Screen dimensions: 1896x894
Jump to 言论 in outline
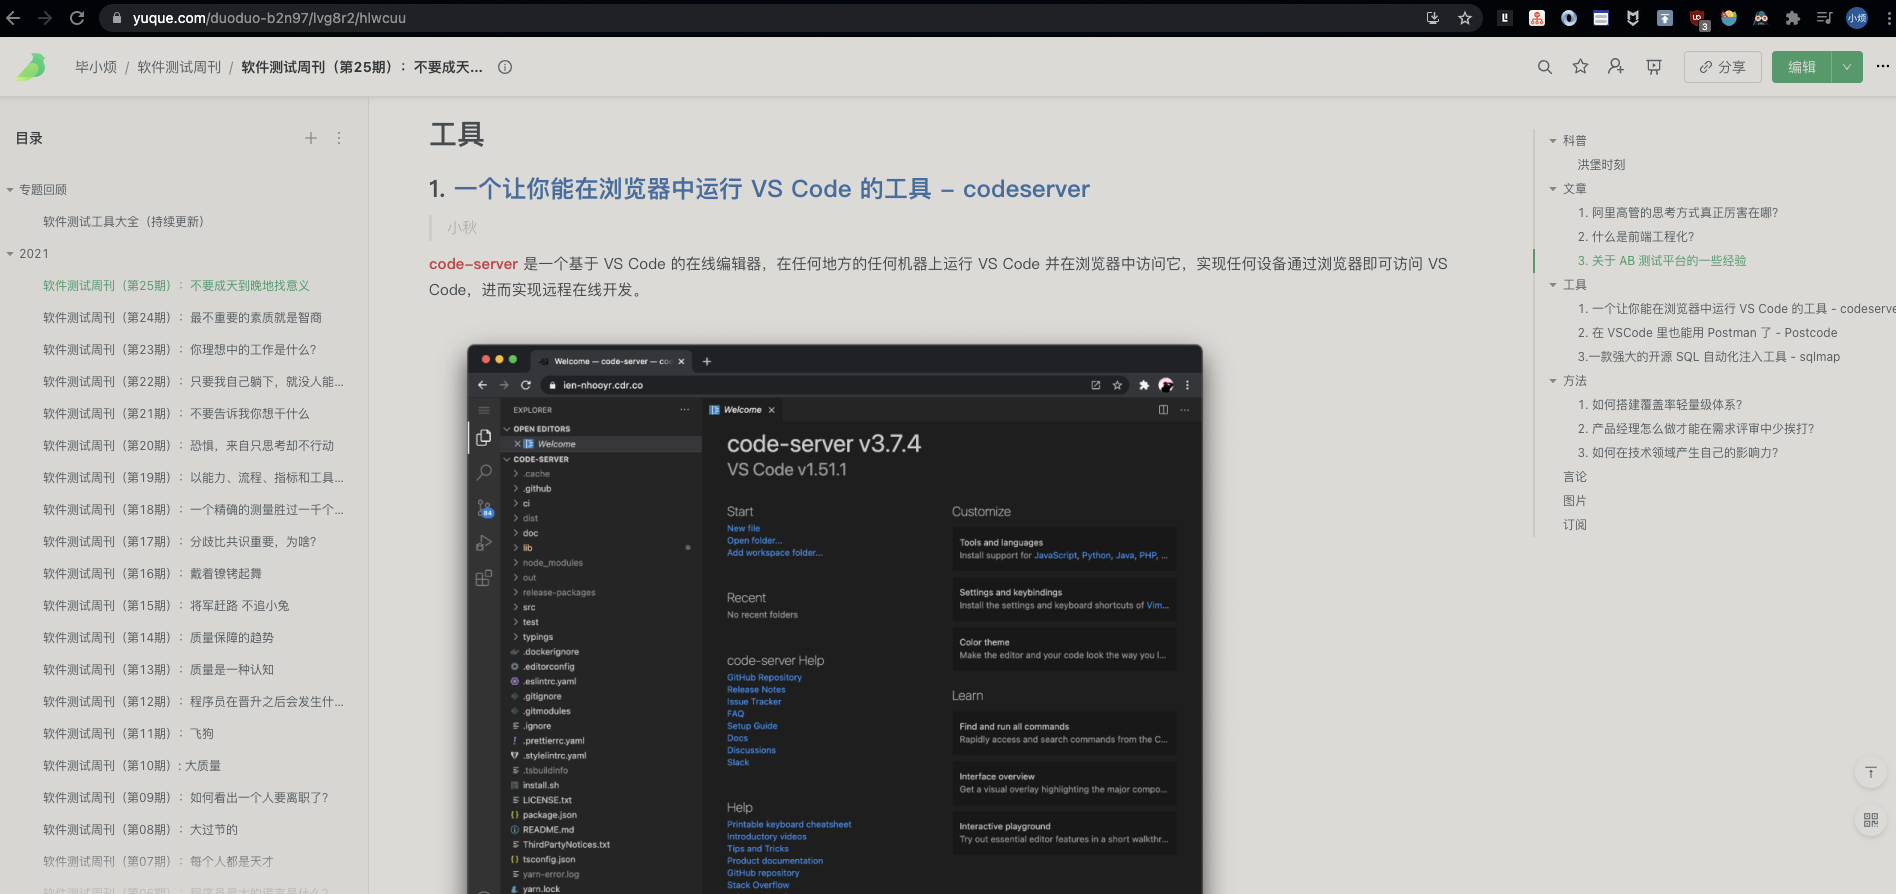(1575, 477)
